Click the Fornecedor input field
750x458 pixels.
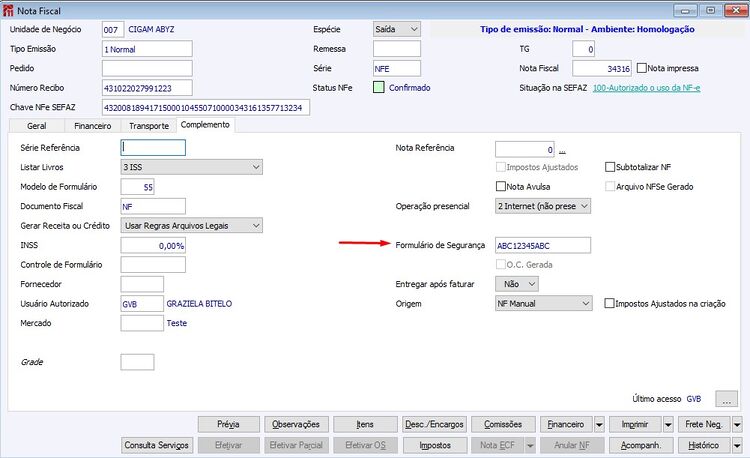(x=142, y=284)
